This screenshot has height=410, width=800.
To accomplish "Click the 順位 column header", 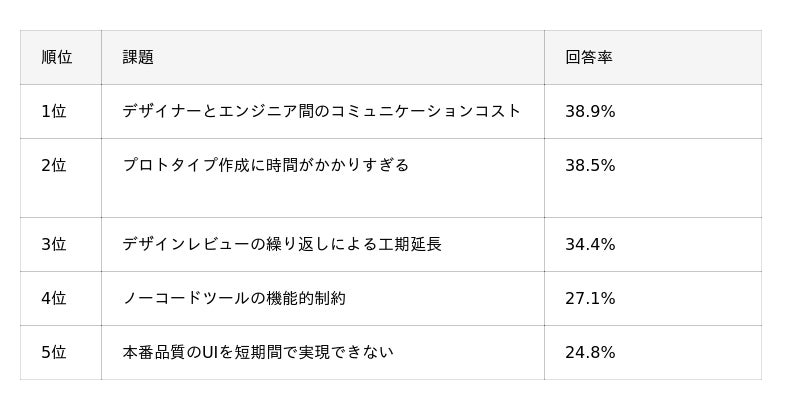I will pos(57,57).
